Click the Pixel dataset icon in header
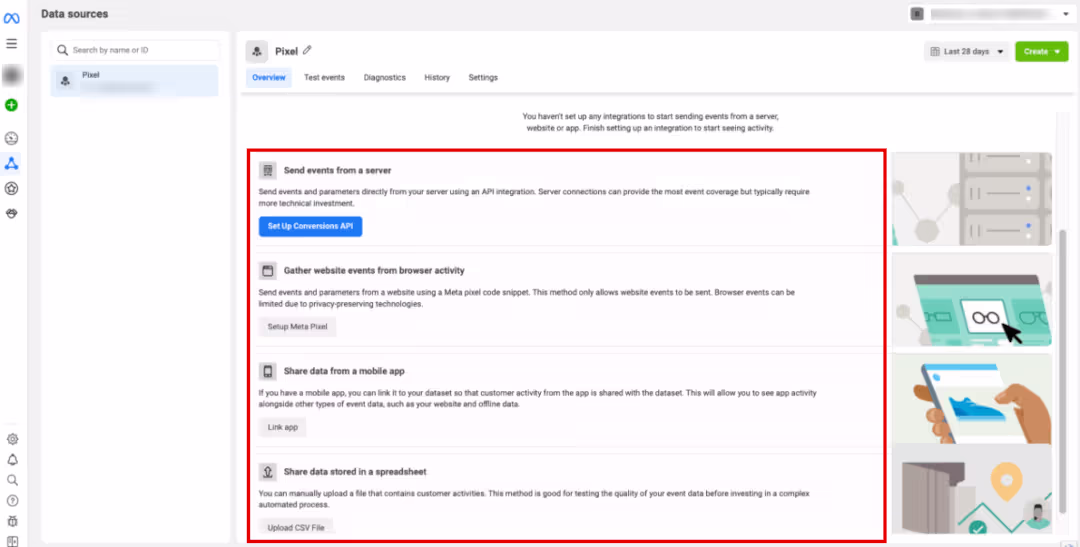 click(257, 52)
